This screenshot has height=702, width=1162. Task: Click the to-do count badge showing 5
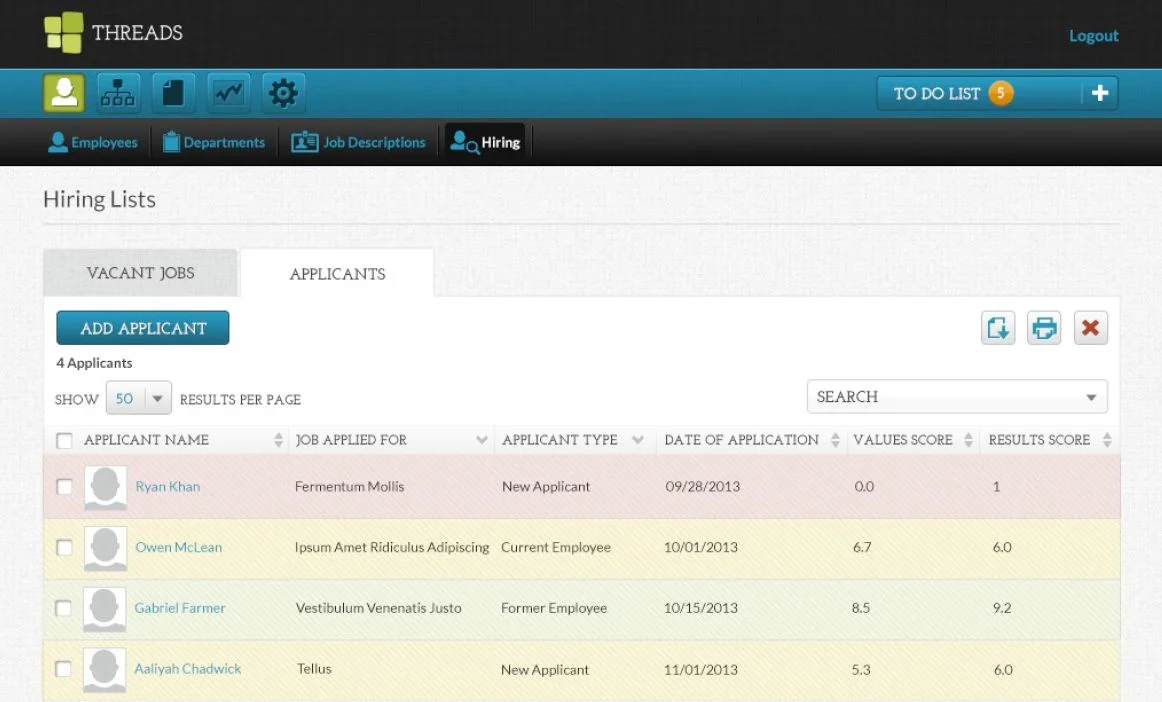pyautogui.click(x=1000, y=93)
